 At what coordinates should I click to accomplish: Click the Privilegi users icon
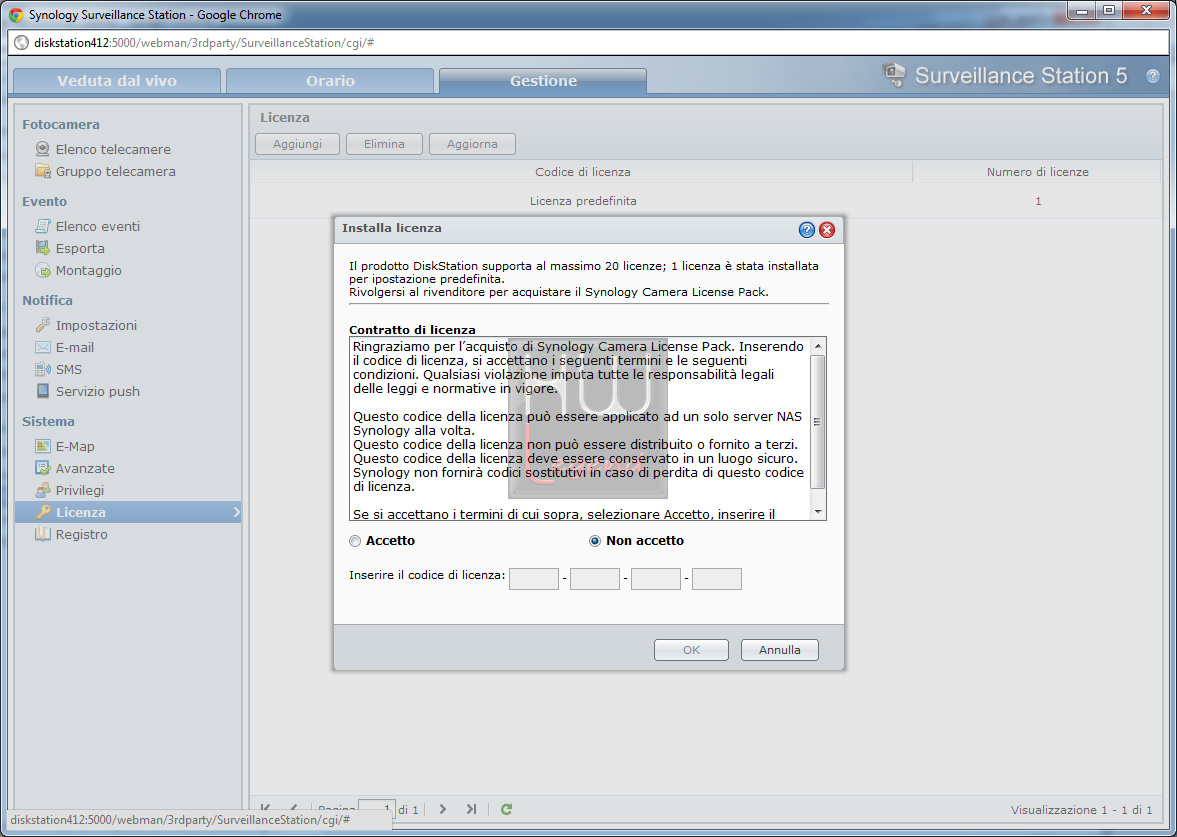(x=43, y=490)
